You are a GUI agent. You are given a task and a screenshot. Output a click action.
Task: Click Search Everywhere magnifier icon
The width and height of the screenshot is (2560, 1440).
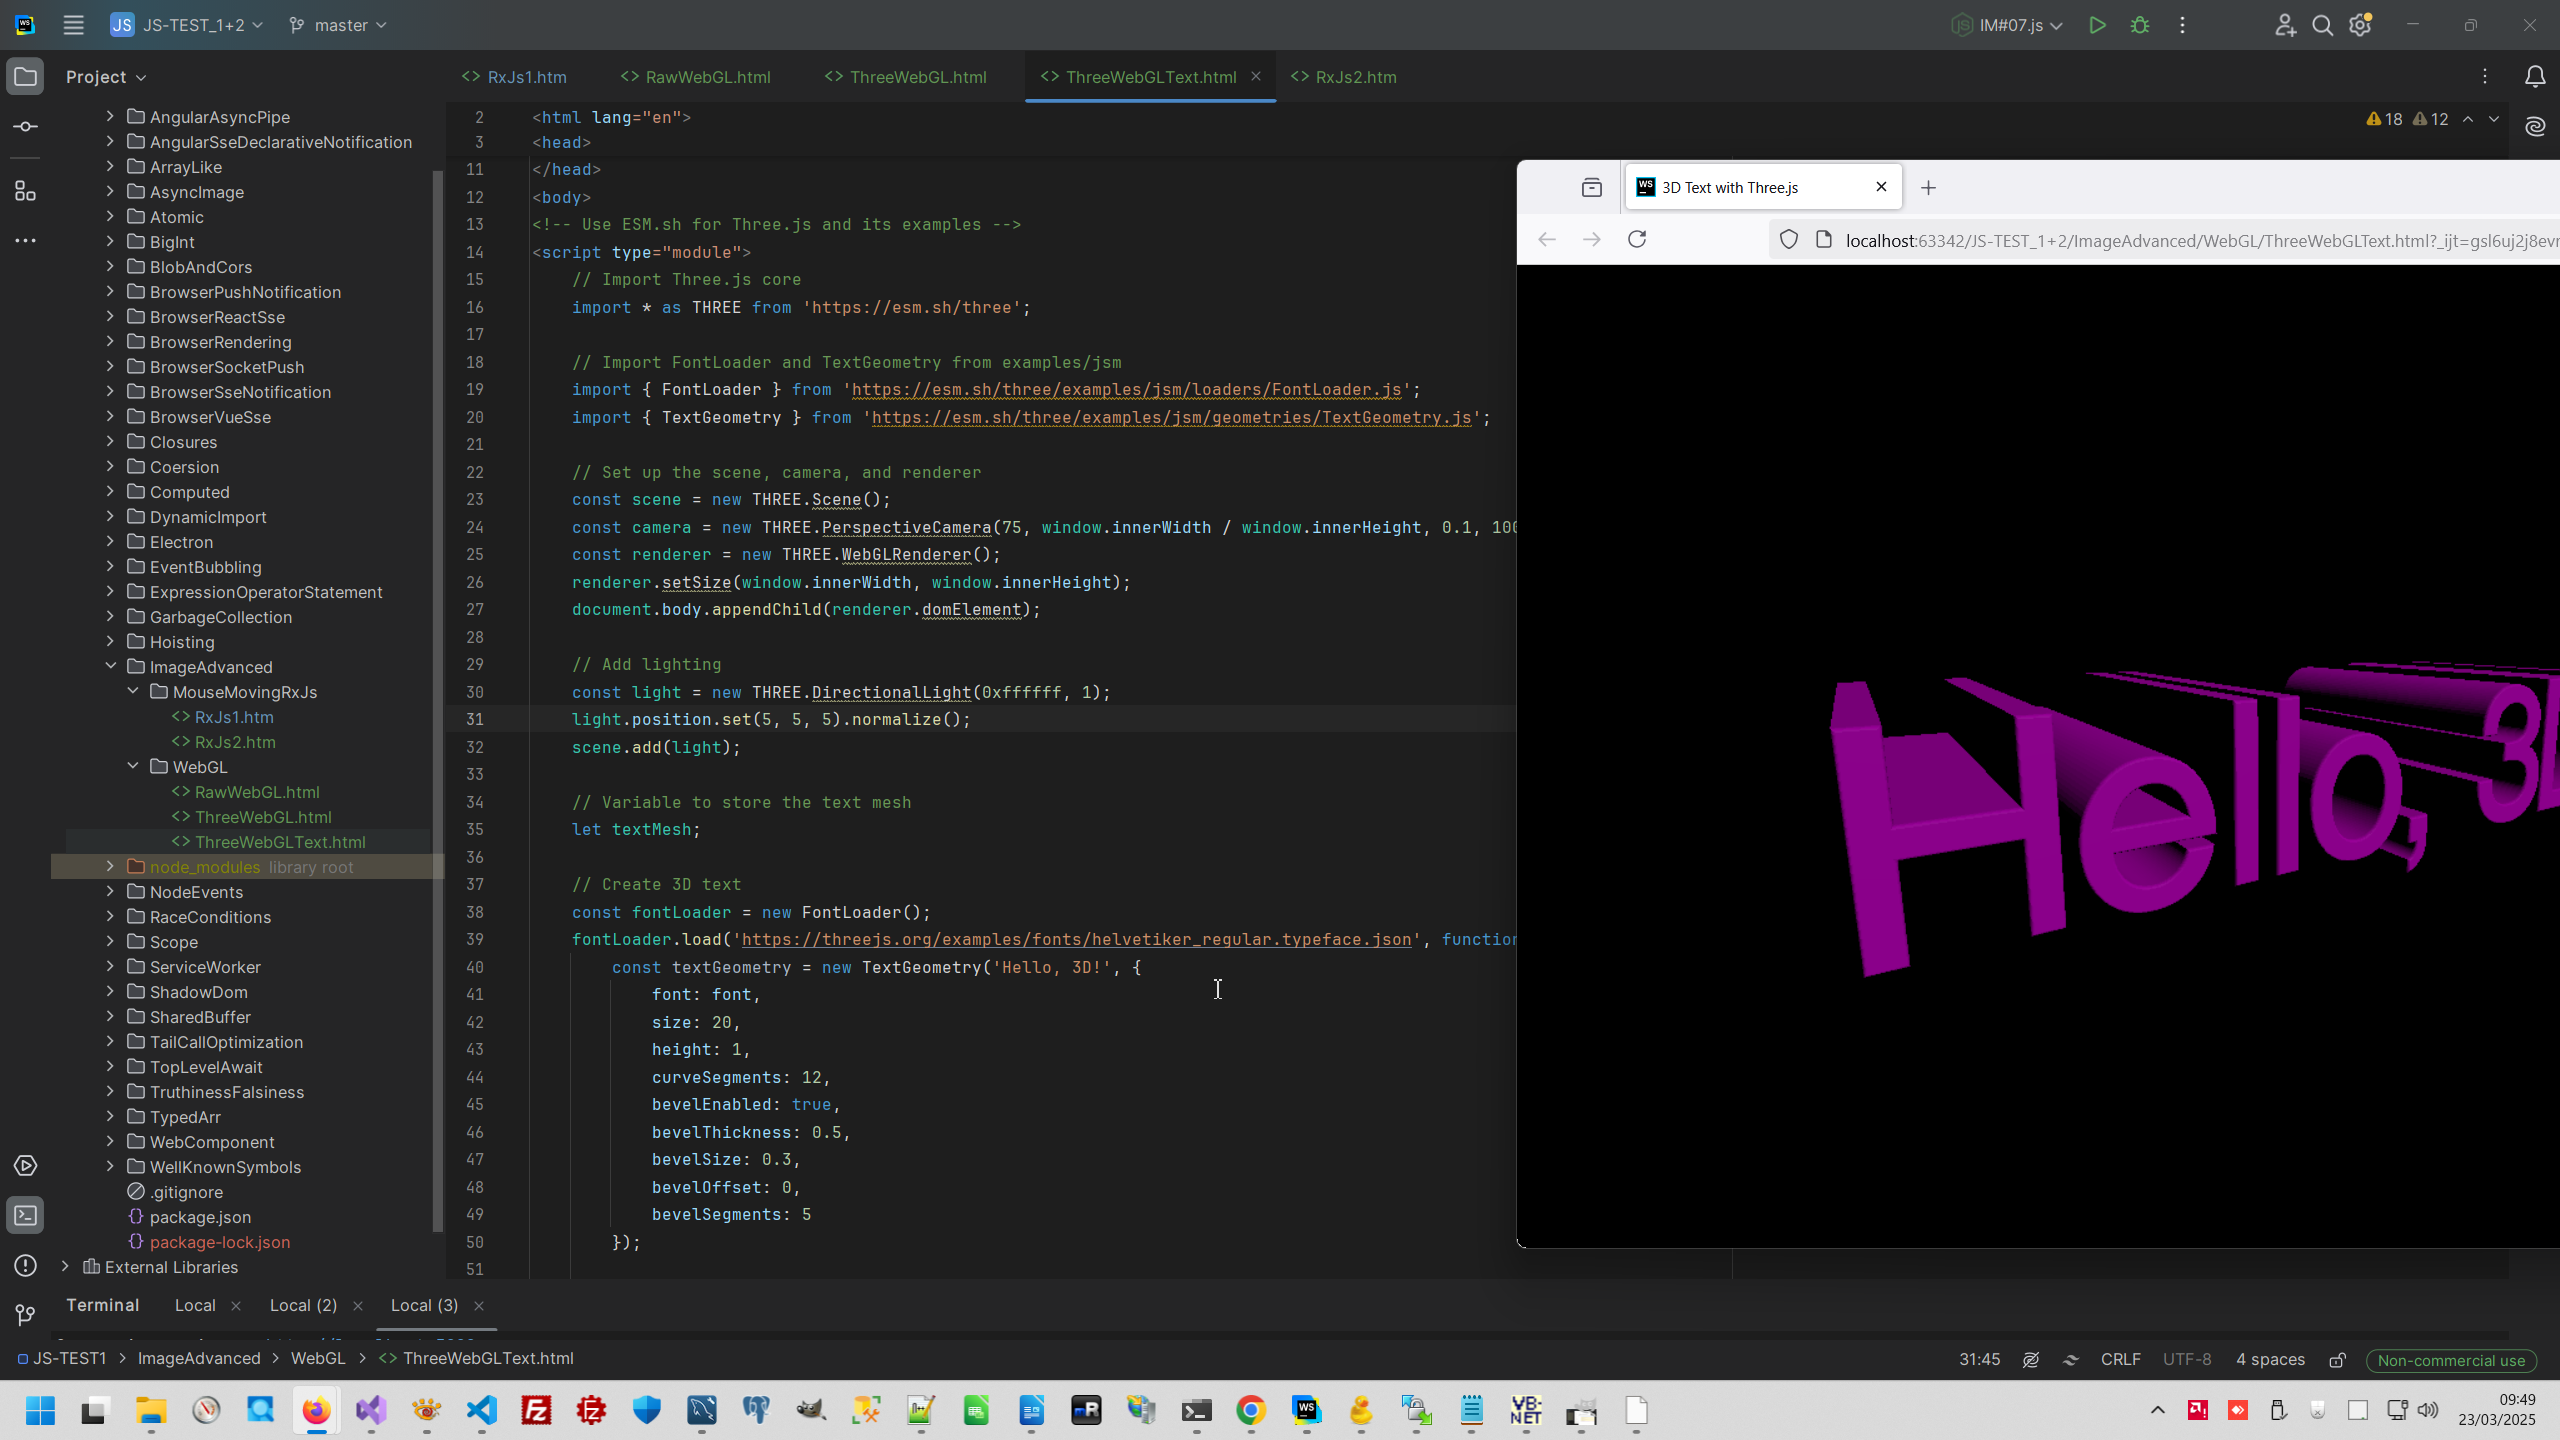(2322, 25)
